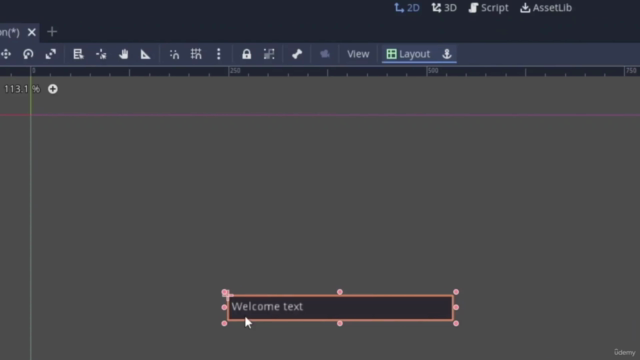The width and height of the screenshot is (640, 360).
Task: Select the Scale mode tool
Action: pos(51,54)
